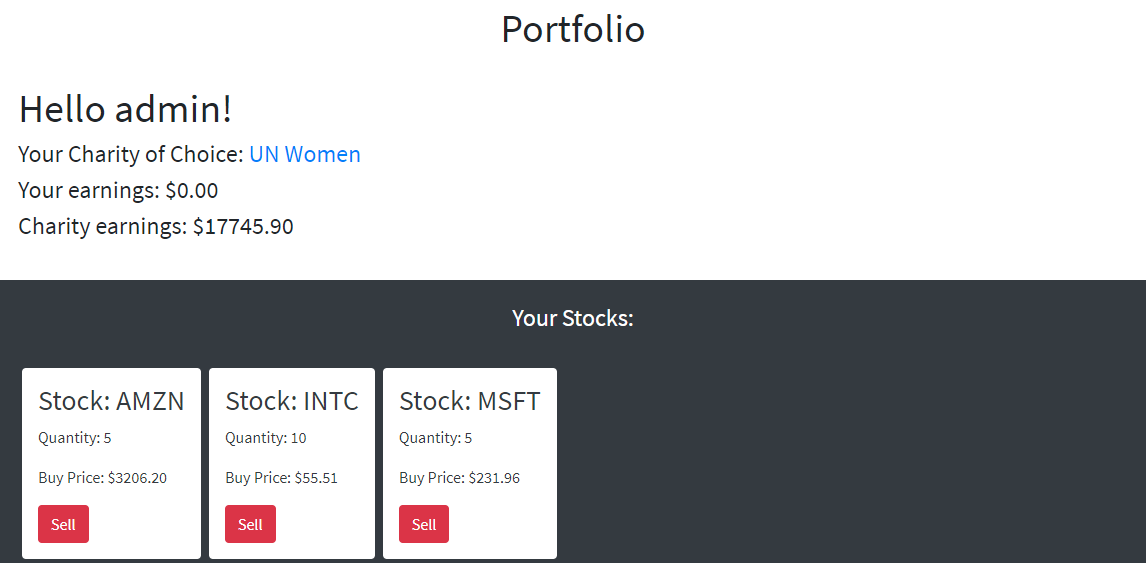Sell the AMZN stock
The image size is (1146, 584).
coord(64,524)
